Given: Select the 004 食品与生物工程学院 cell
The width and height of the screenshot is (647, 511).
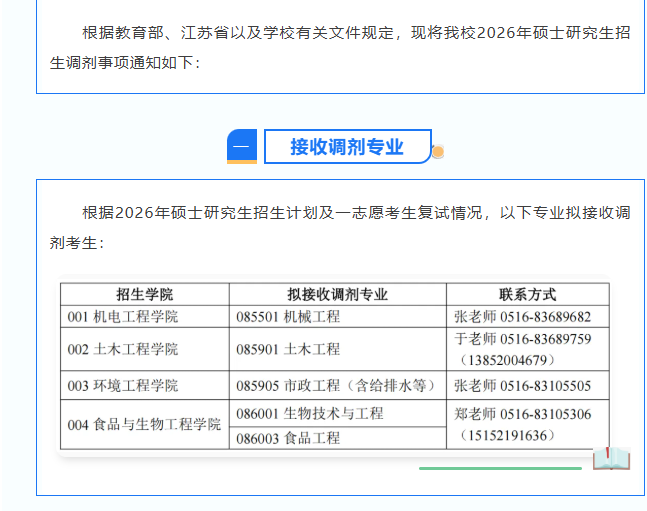Looking at the screenshot, I should [144, 425].
